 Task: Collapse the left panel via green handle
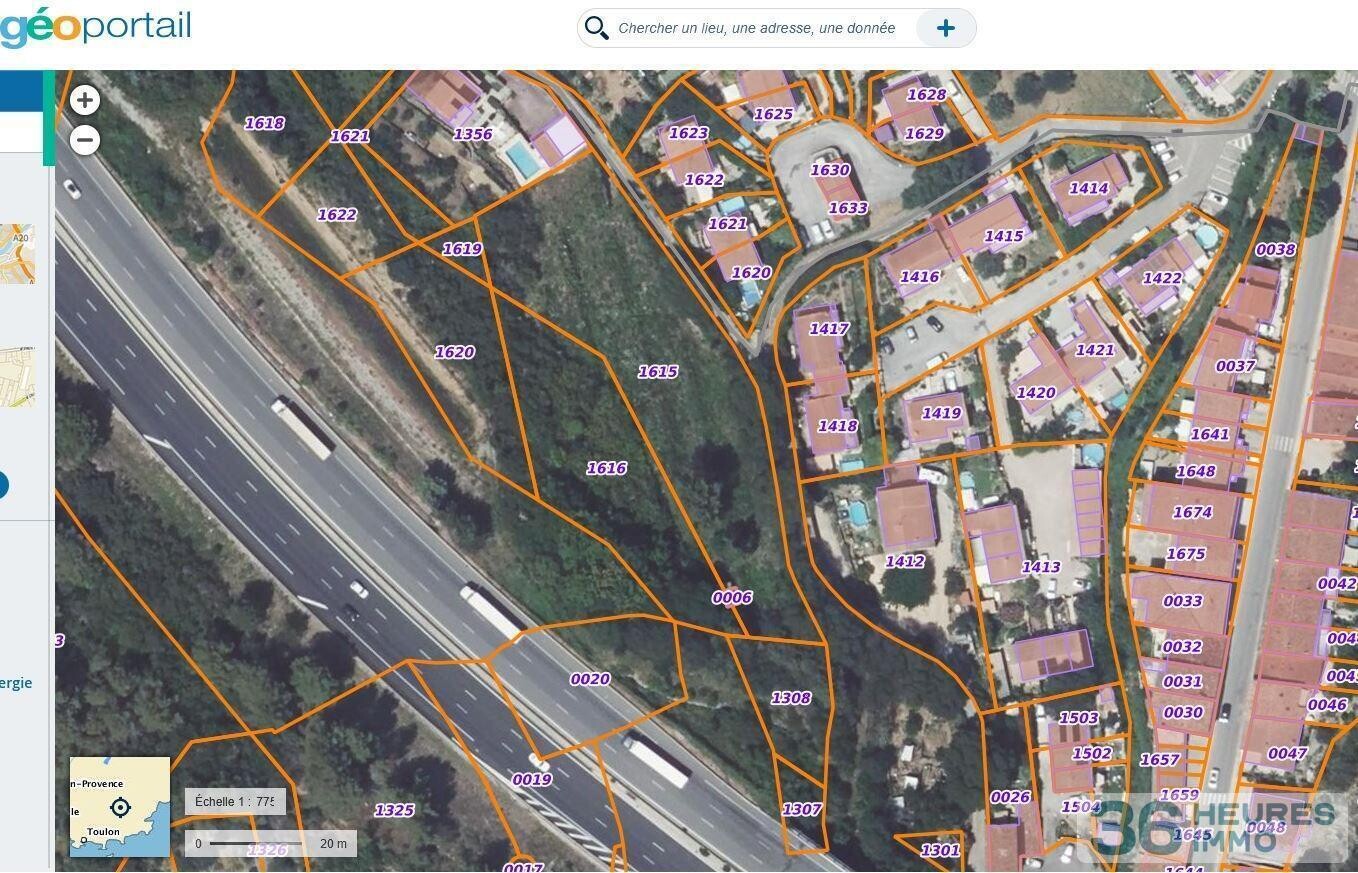pyautogui.click(x=48, y=118)
